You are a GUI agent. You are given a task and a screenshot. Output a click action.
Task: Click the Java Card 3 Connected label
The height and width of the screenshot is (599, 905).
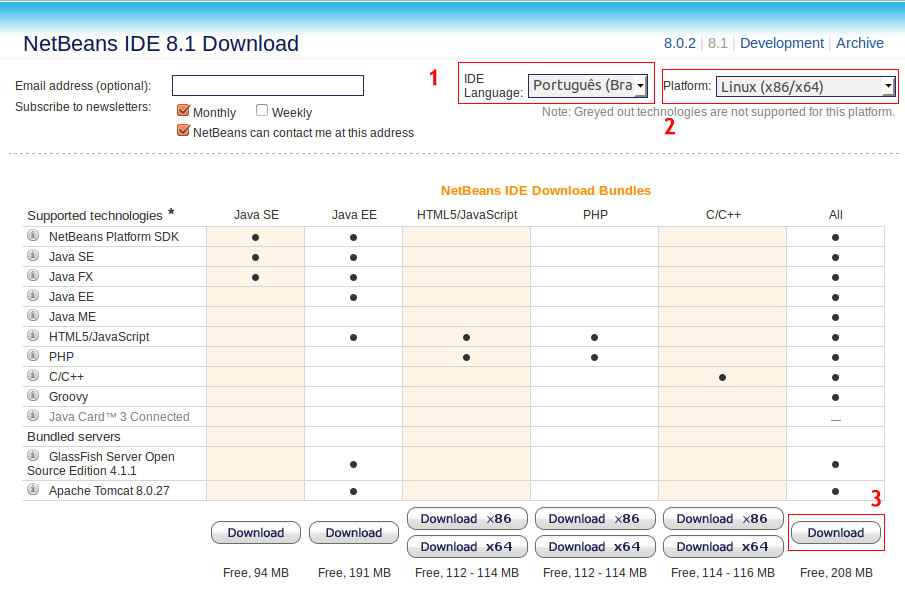119,417
